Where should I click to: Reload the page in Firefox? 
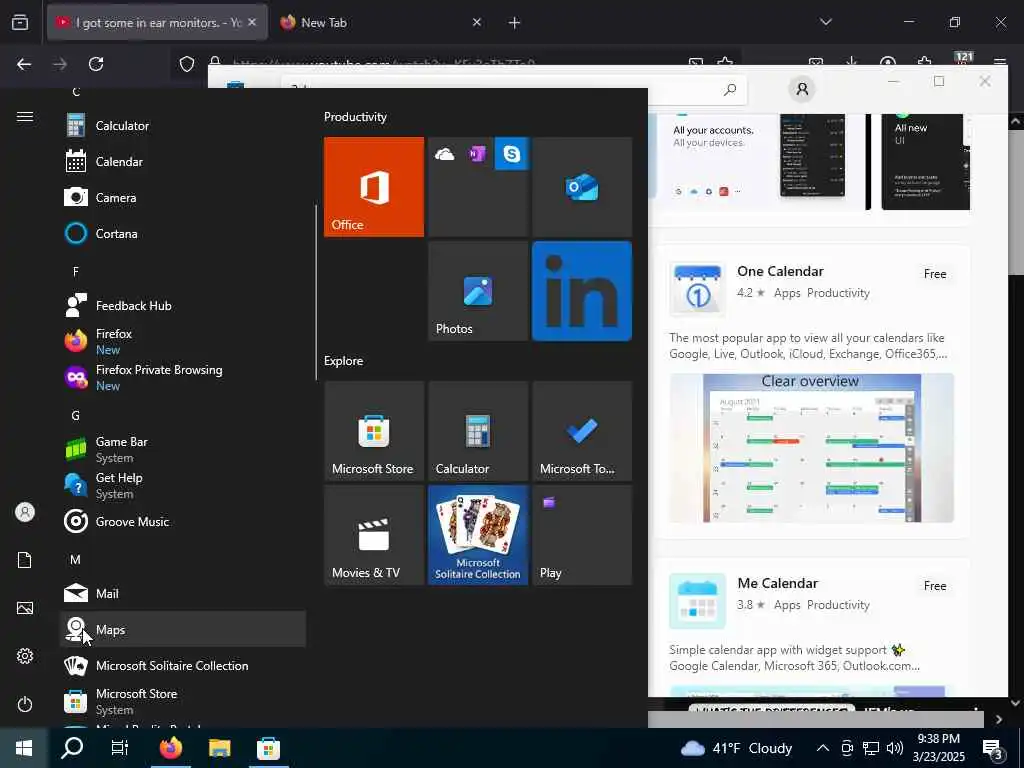(x=96, y=64)
